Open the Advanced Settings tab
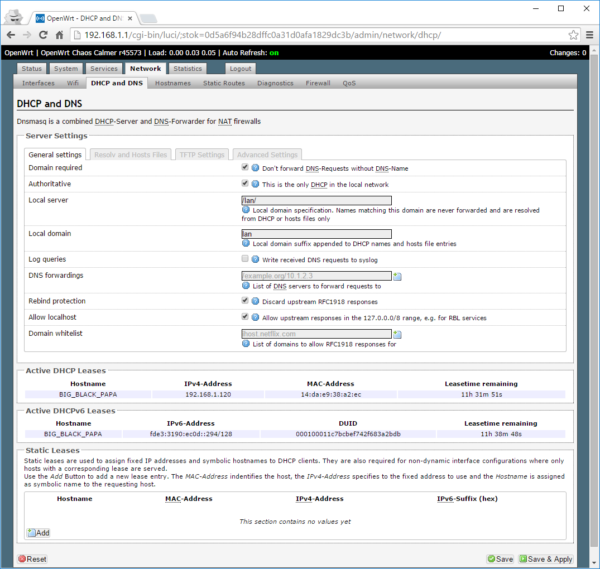The height and width of the screenshot is (569, 600). pos(267,155)
